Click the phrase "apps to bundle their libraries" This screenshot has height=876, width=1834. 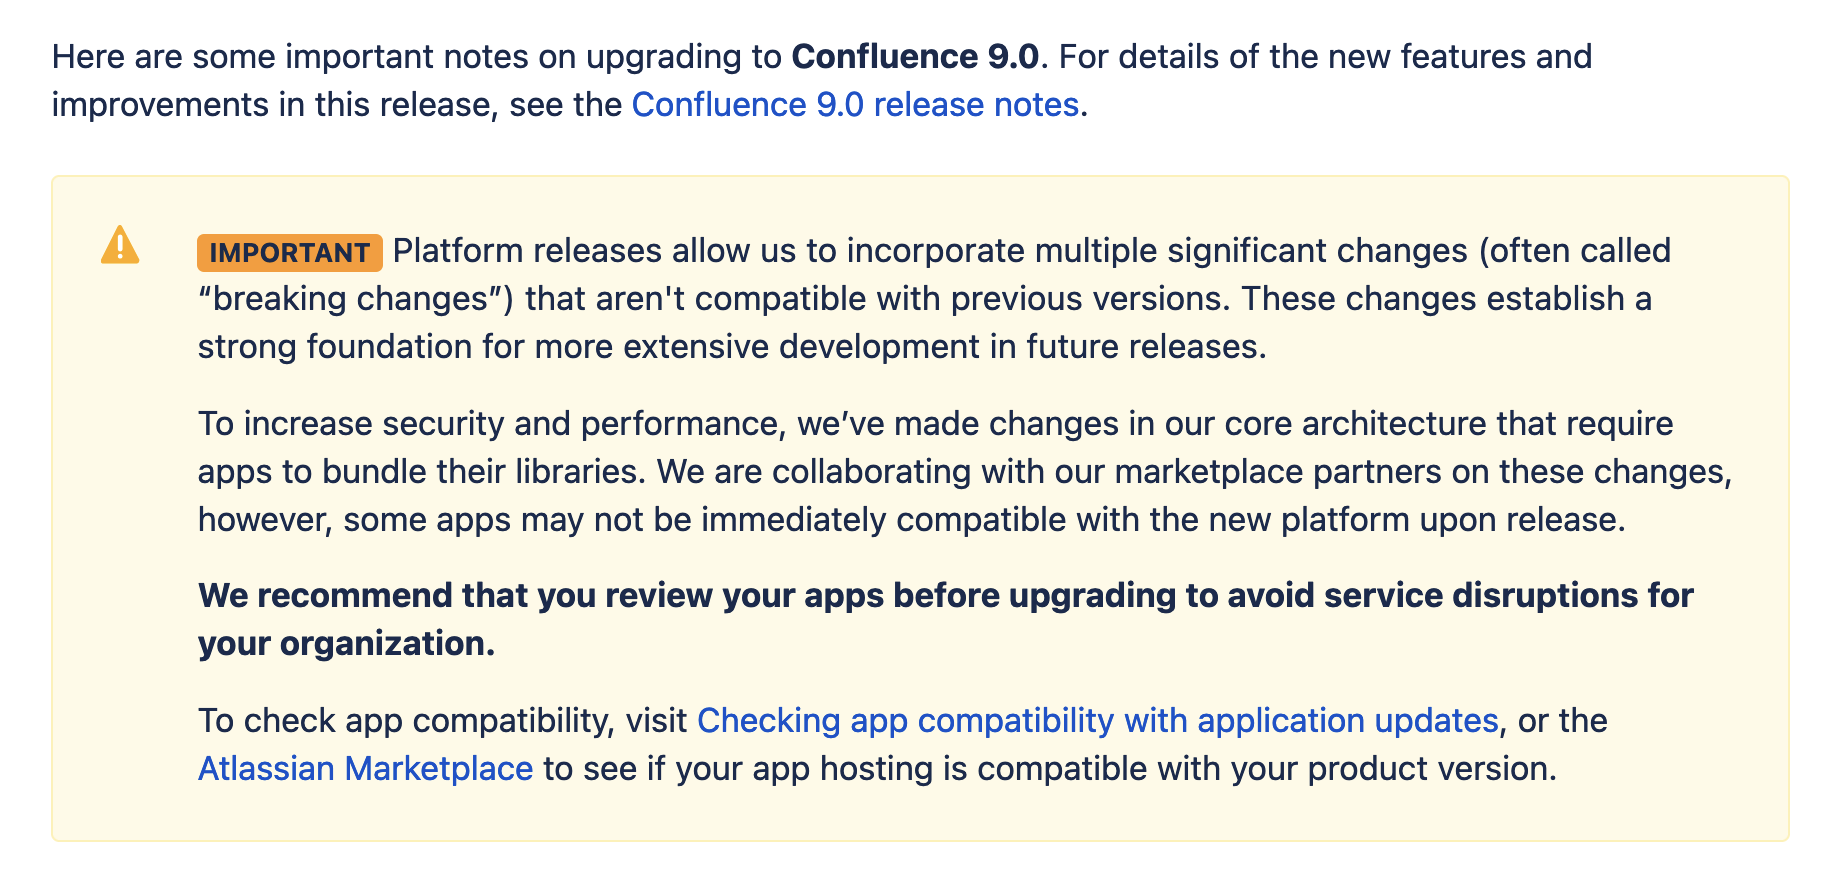click(421, 472)
